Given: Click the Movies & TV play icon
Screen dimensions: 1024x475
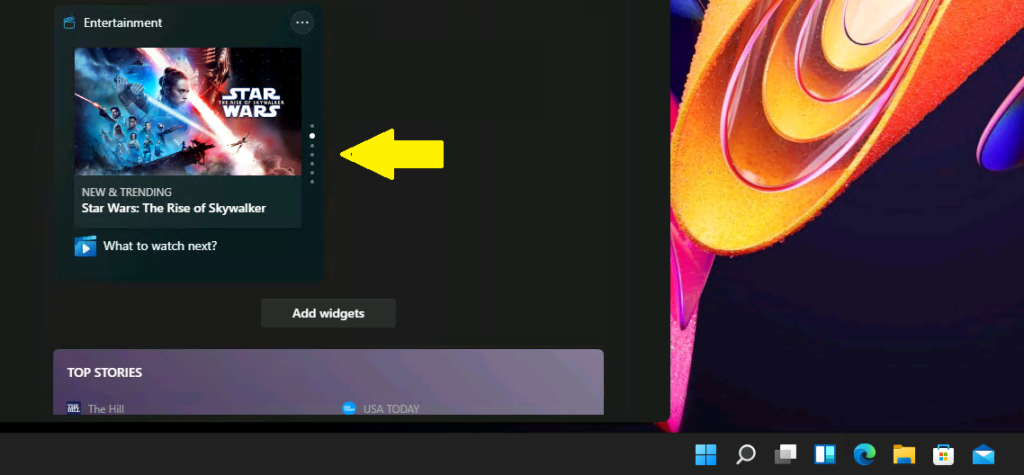Looking at the screenshot, I should [85, 246].
